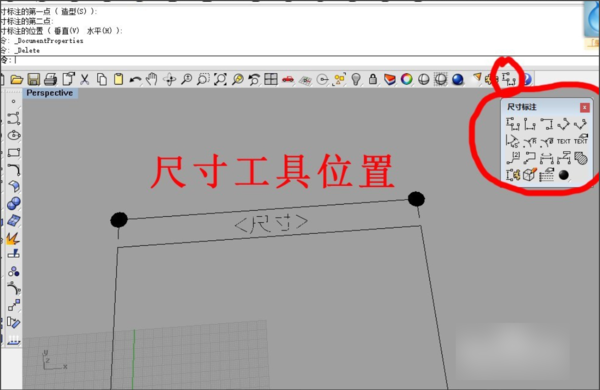Open a file with the folder icon
600x390 pixels.
(x=17, y=80)
